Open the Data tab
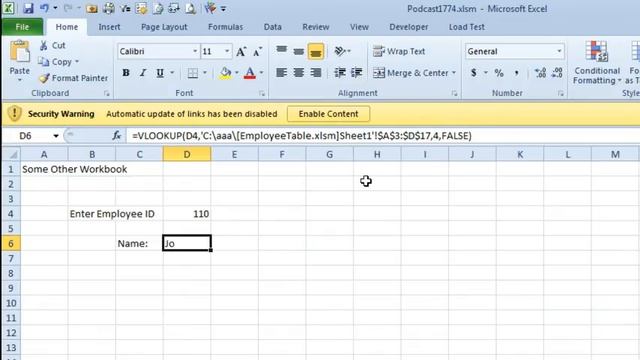Screen dimensions: 640x360 (x=272, y=27)
